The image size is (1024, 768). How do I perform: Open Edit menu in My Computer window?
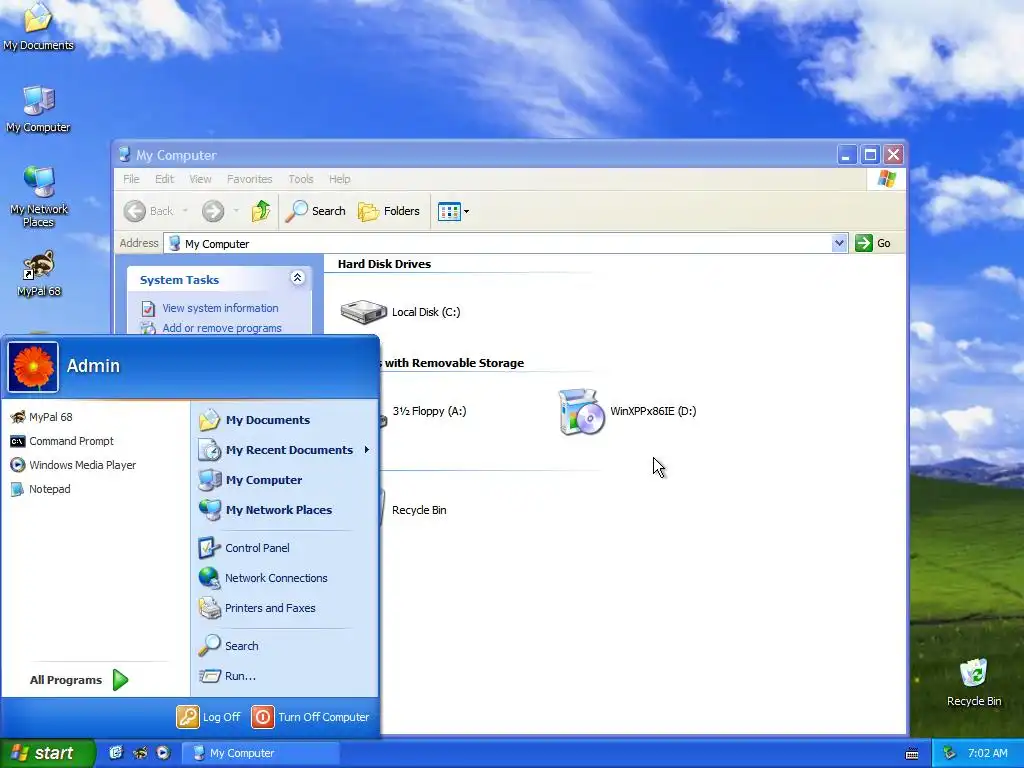coord(164,179)
